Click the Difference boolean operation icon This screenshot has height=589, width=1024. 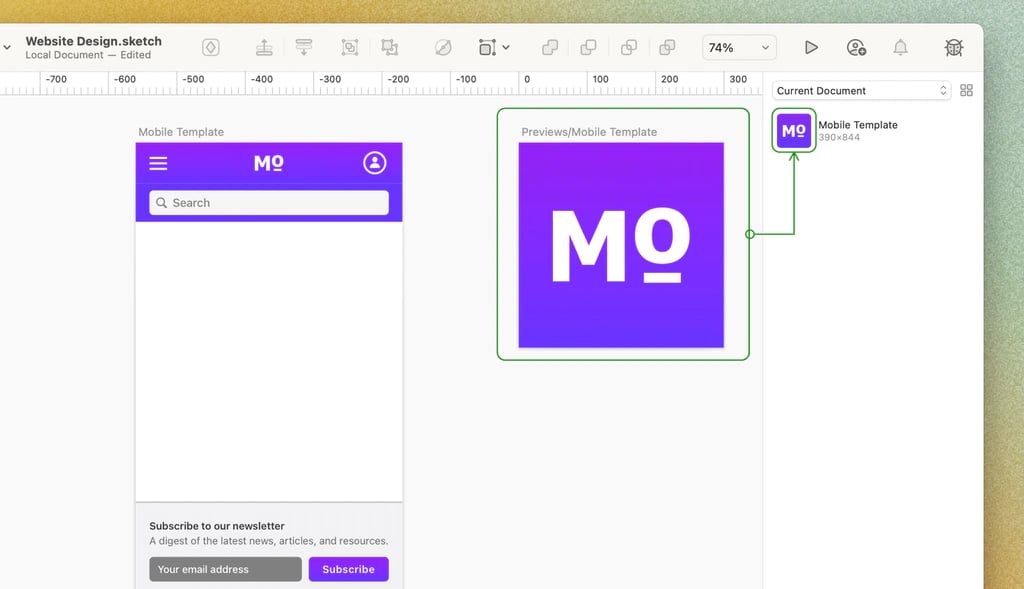coord(667,48)
